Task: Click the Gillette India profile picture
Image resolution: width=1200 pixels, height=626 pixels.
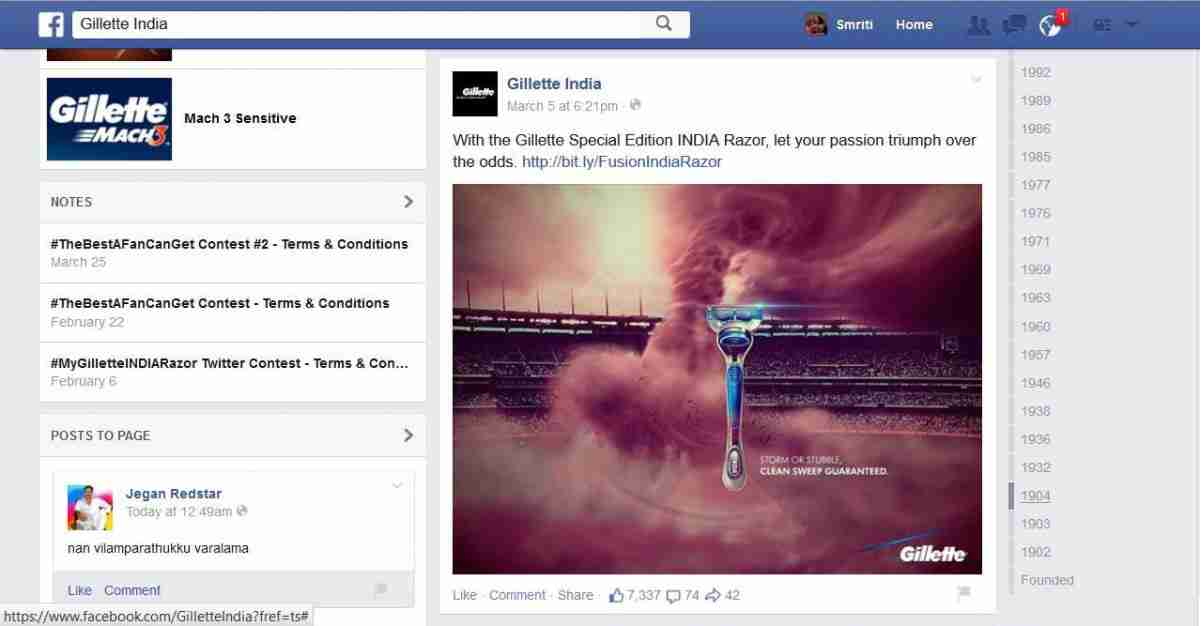Action: 475,94
